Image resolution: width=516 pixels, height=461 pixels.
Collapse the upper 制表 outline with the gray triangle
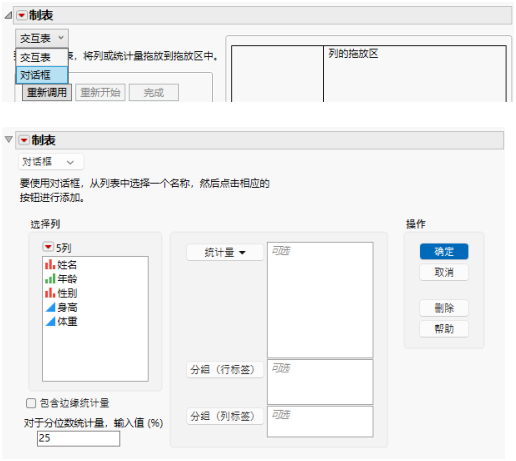8,15
